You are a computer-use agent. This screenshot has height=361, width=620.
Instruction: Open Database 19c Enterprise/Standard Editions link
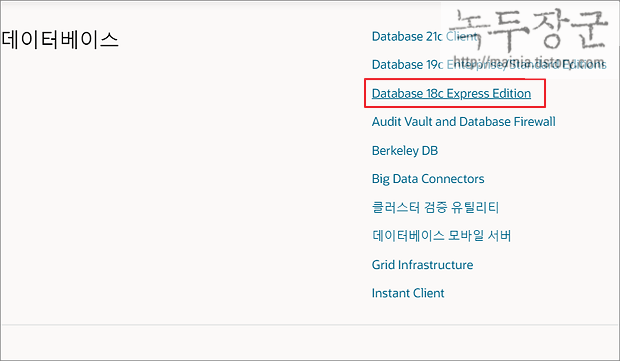(x=489, y=64)
